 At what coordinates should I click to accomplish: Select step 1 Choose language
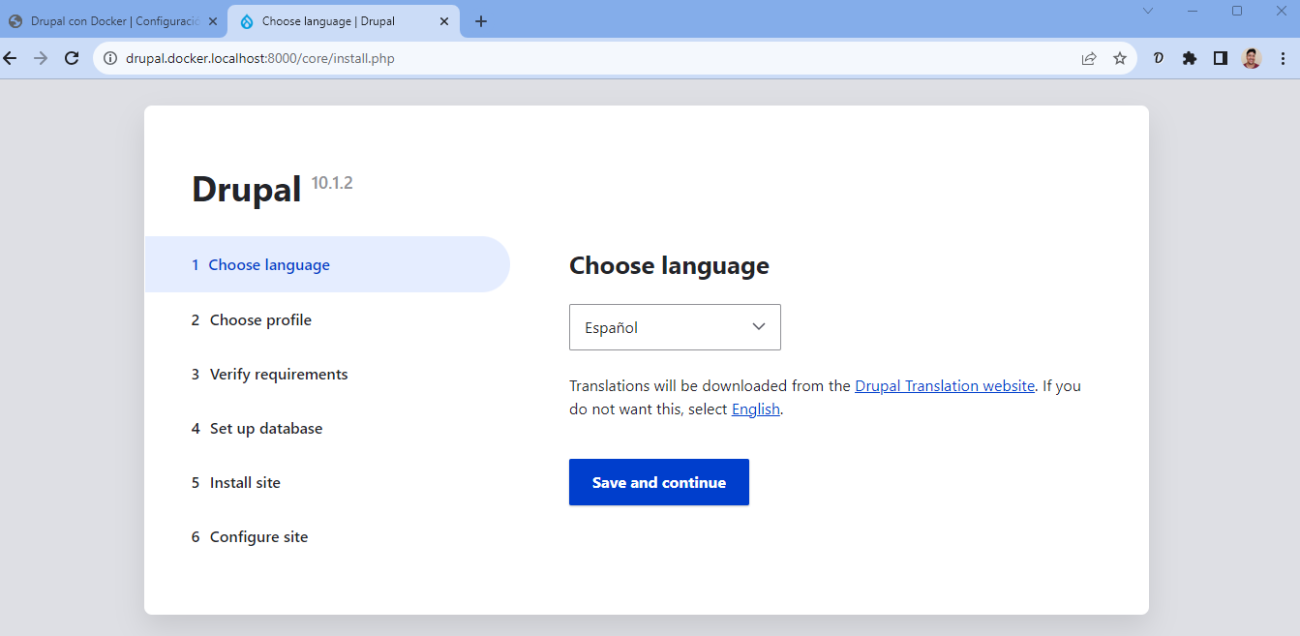pos(327,265)
